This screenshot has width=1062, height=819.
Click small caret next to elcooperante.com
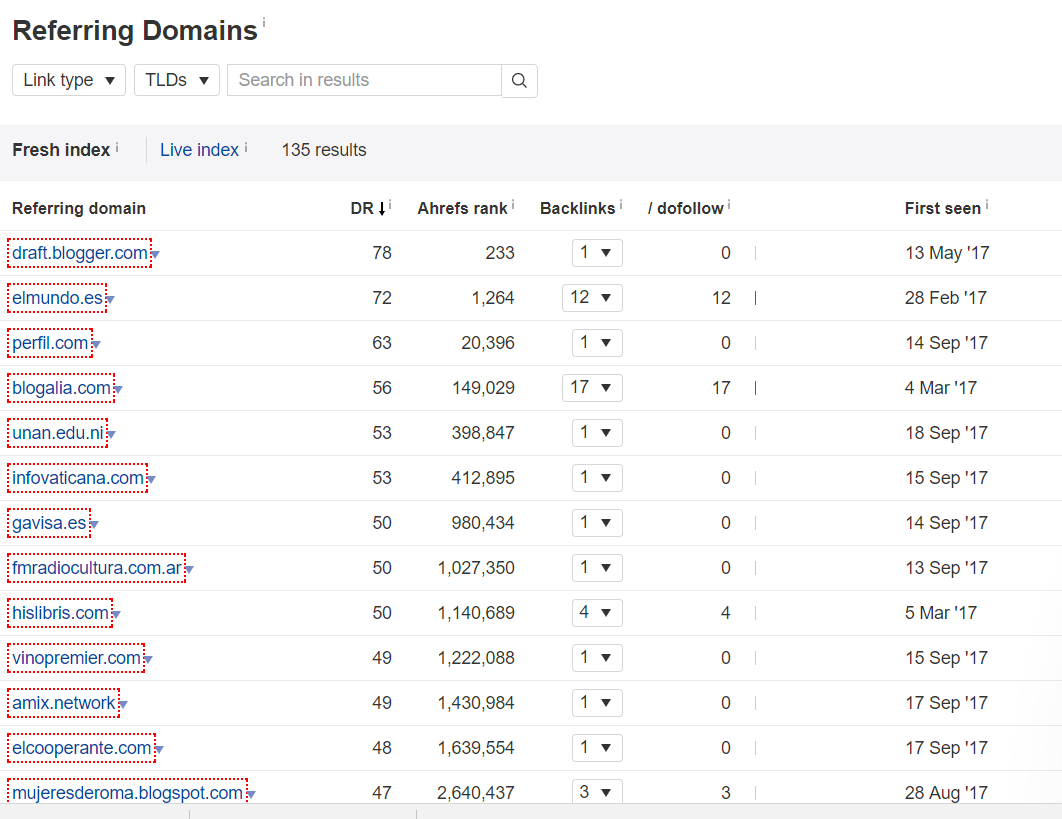[159, 750]
